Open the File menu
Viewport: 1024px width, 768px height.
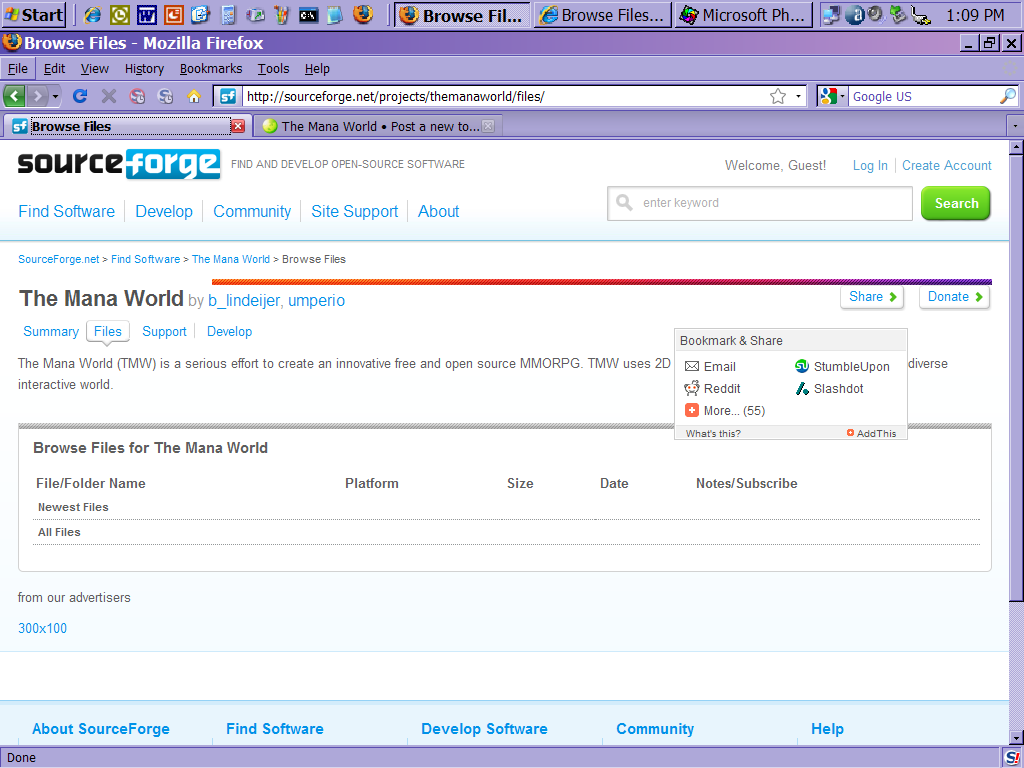pyautogui.click(x=18, y=69)
